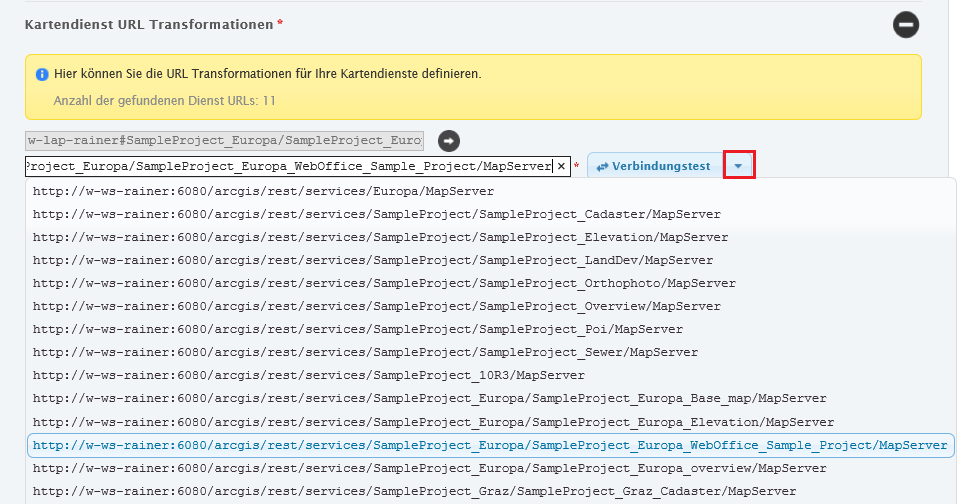
Task: Pick the SampleProject_Europa_Elevation/MapServer URL
Action: click(x=491, y=422)
